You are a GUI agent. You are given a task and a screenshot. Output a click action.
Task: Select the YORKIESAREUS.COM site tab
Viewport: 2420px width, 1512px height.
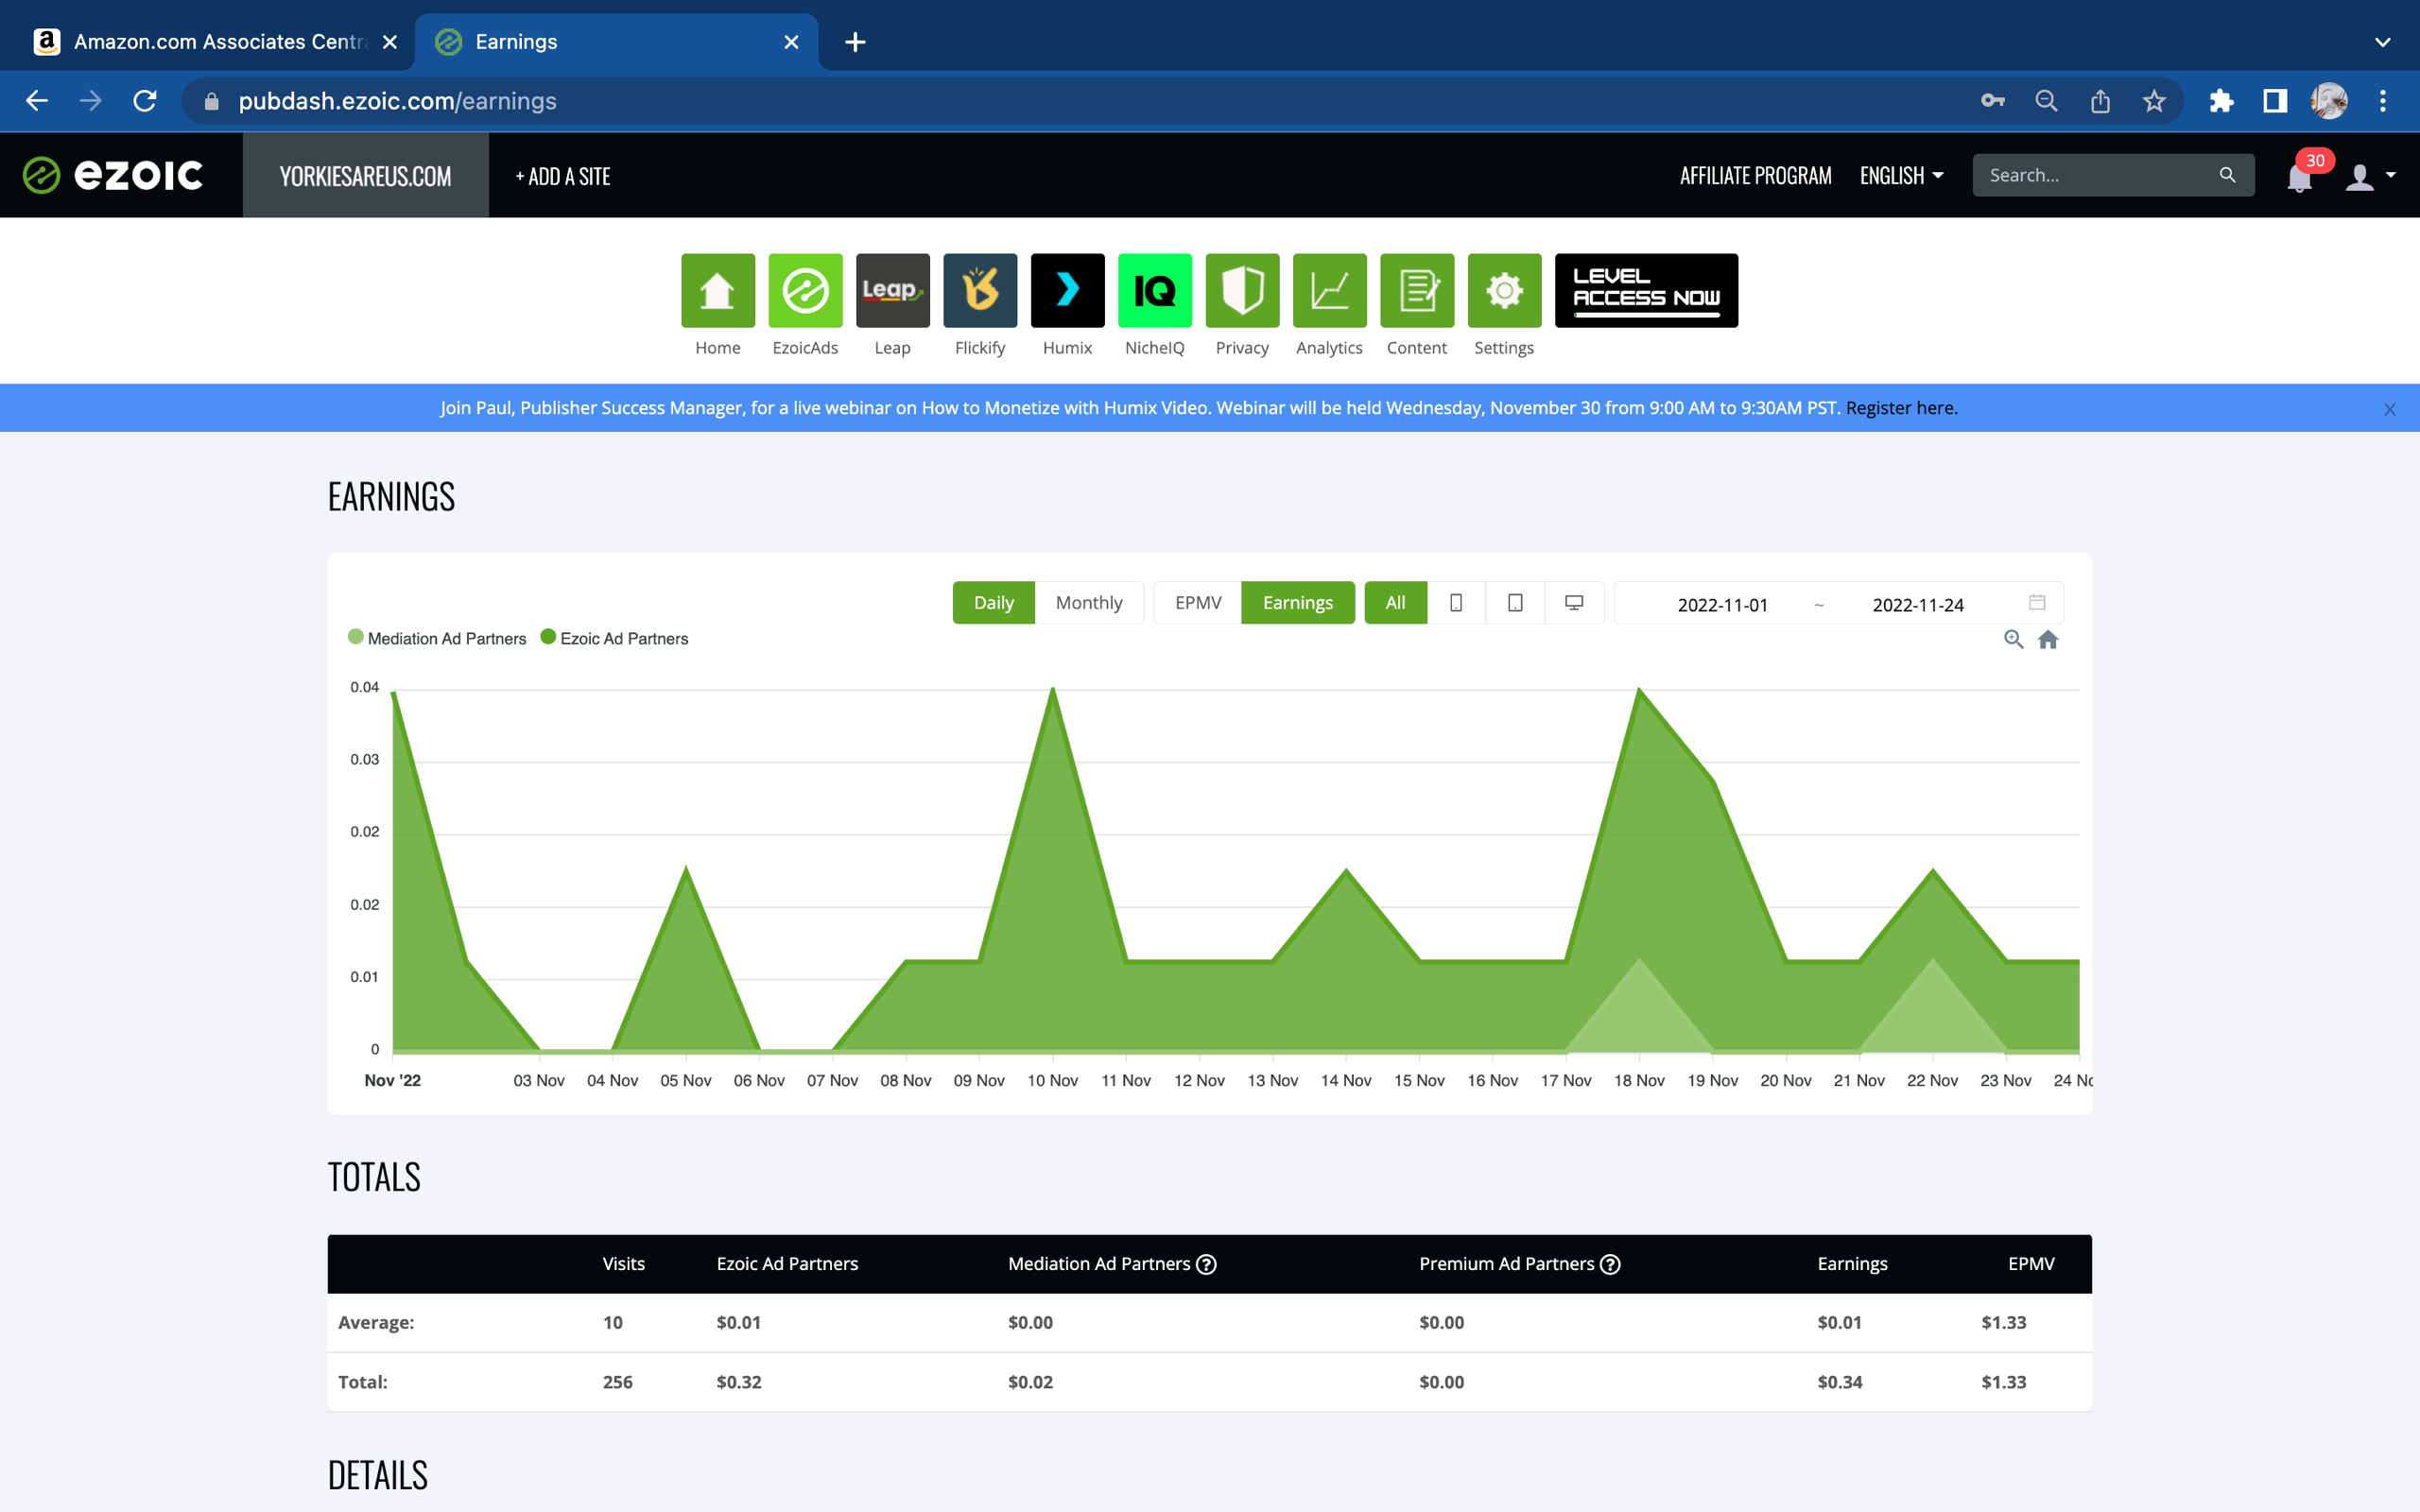pos(365,176)
